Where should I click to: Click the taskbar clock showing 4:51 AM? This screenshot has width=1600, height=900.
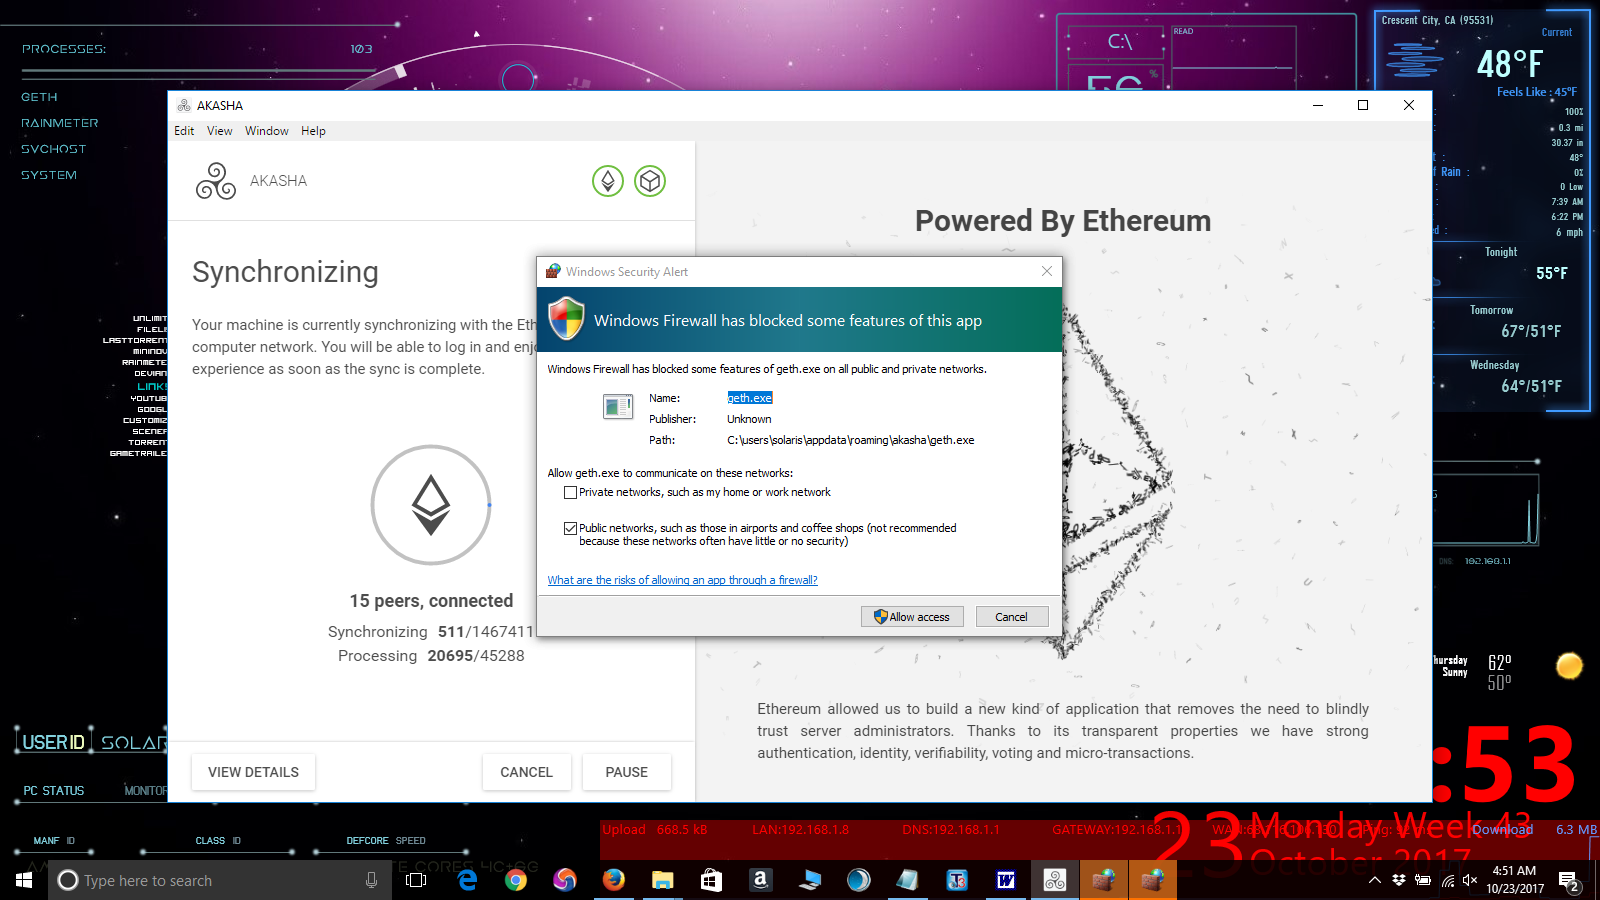(x=1514, y=880)
